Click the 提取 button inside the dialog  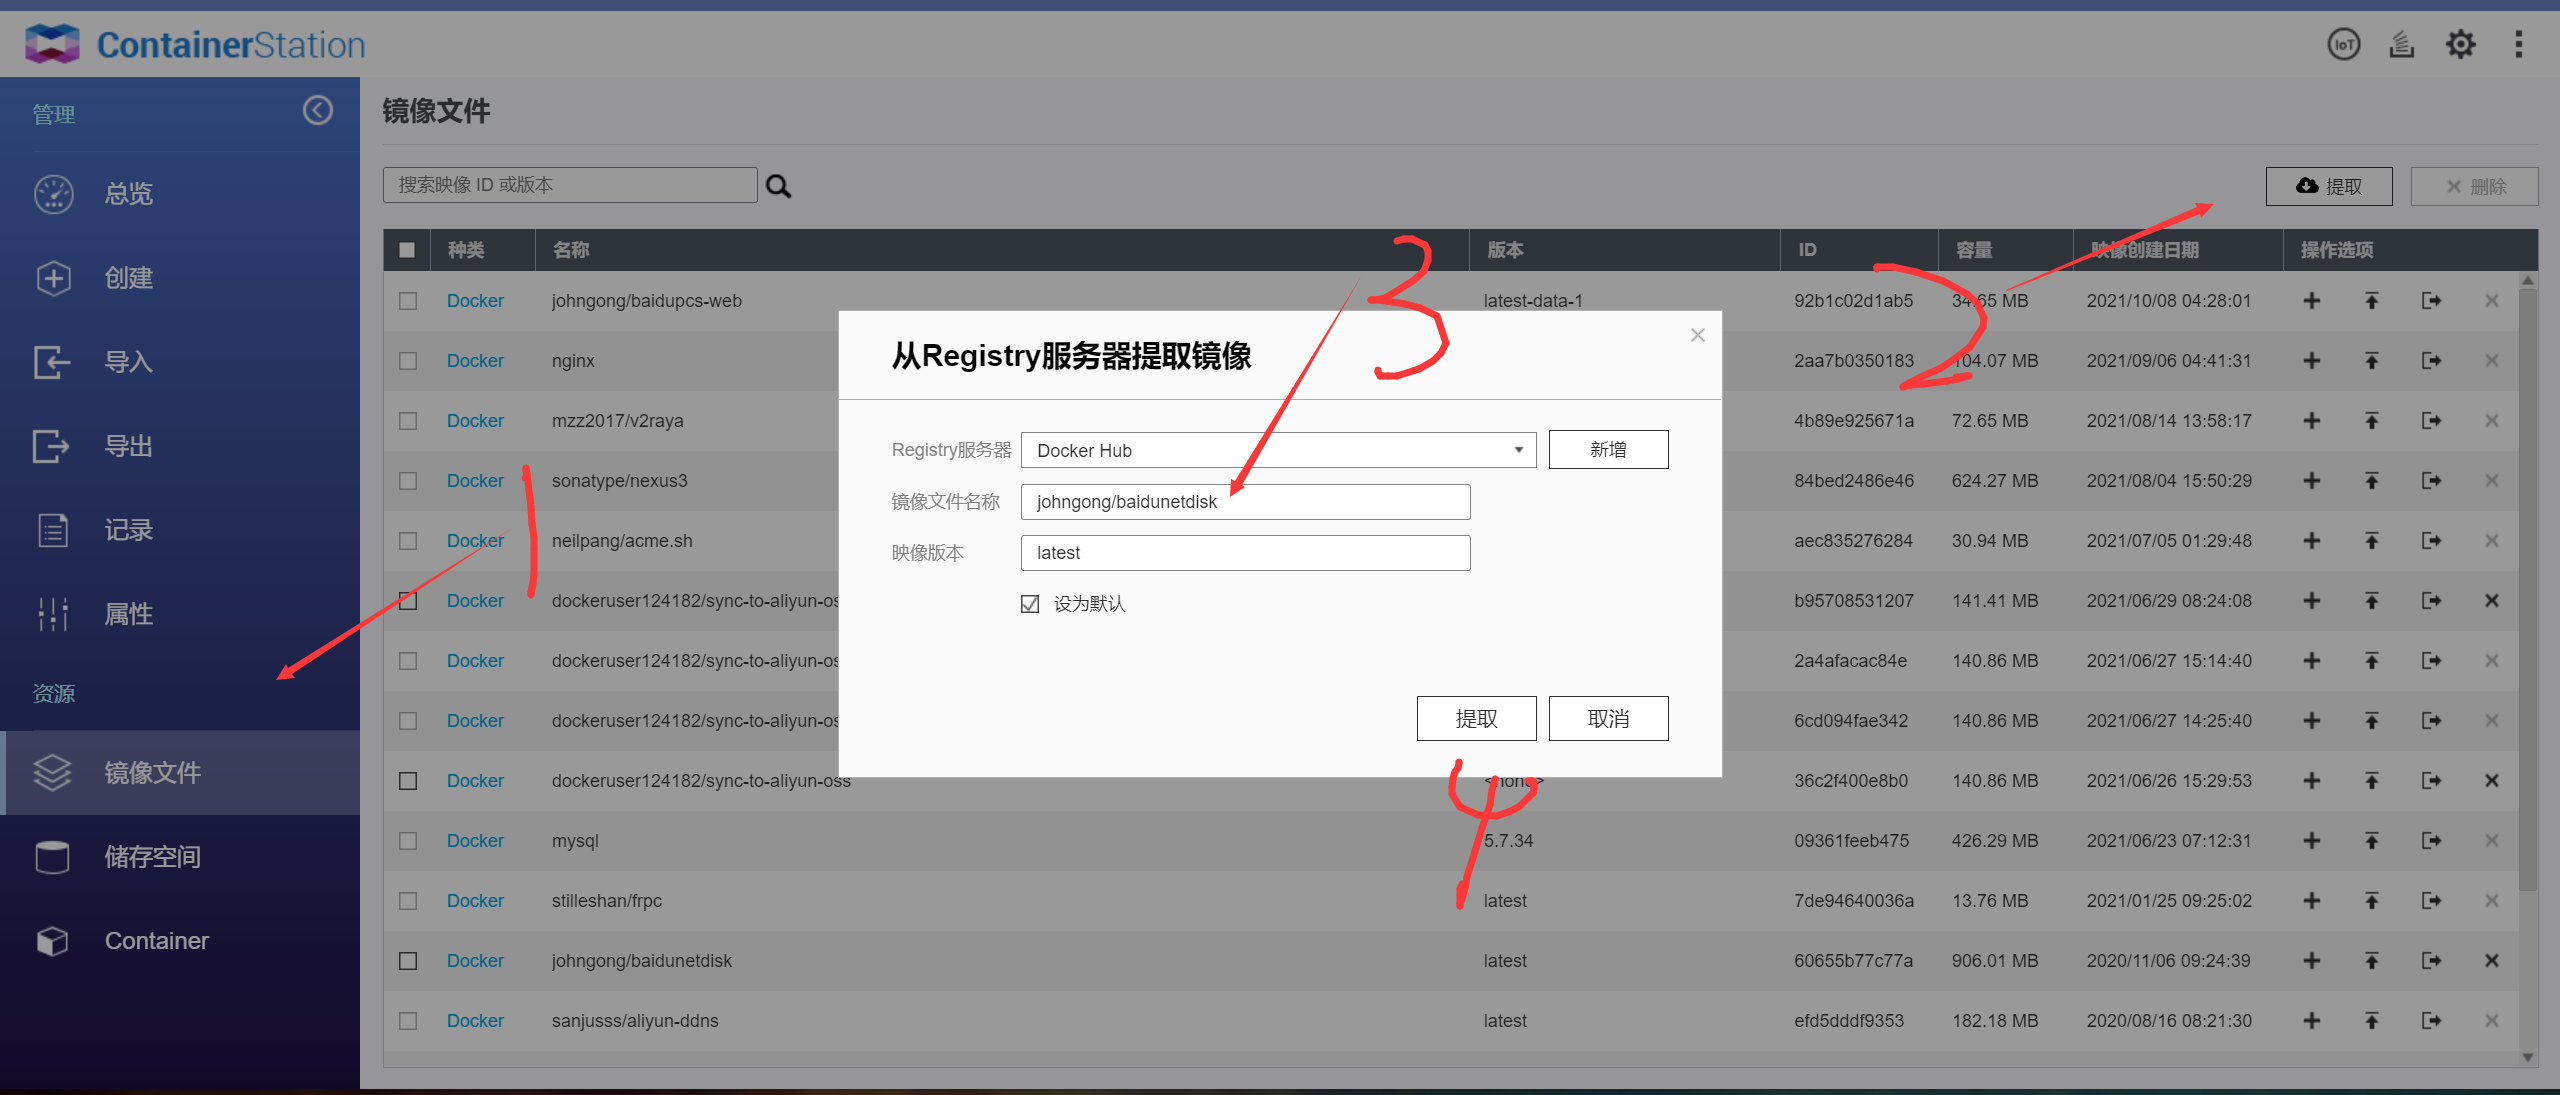1477,718
